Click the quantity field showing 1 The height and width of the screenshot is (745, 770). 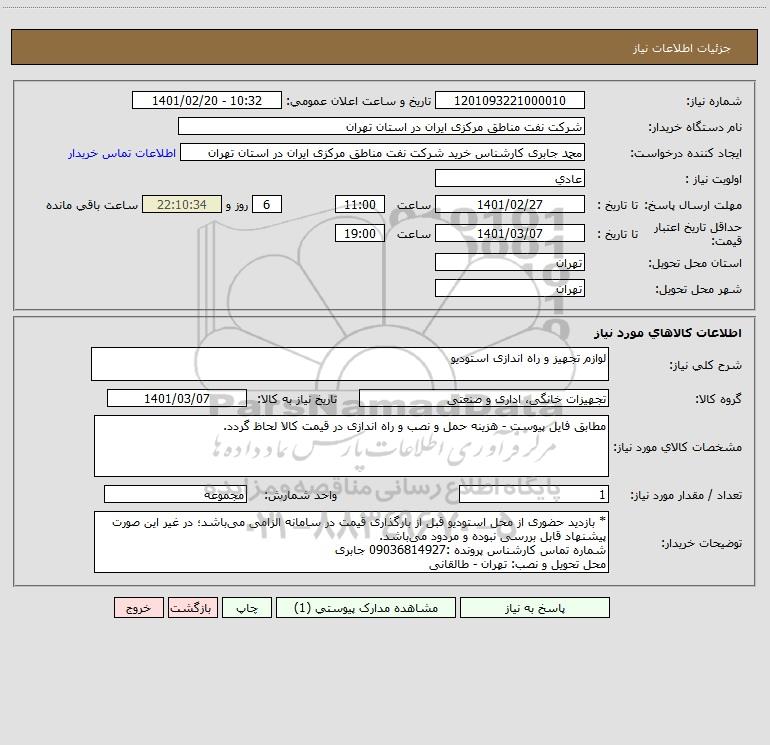[534, 495]
